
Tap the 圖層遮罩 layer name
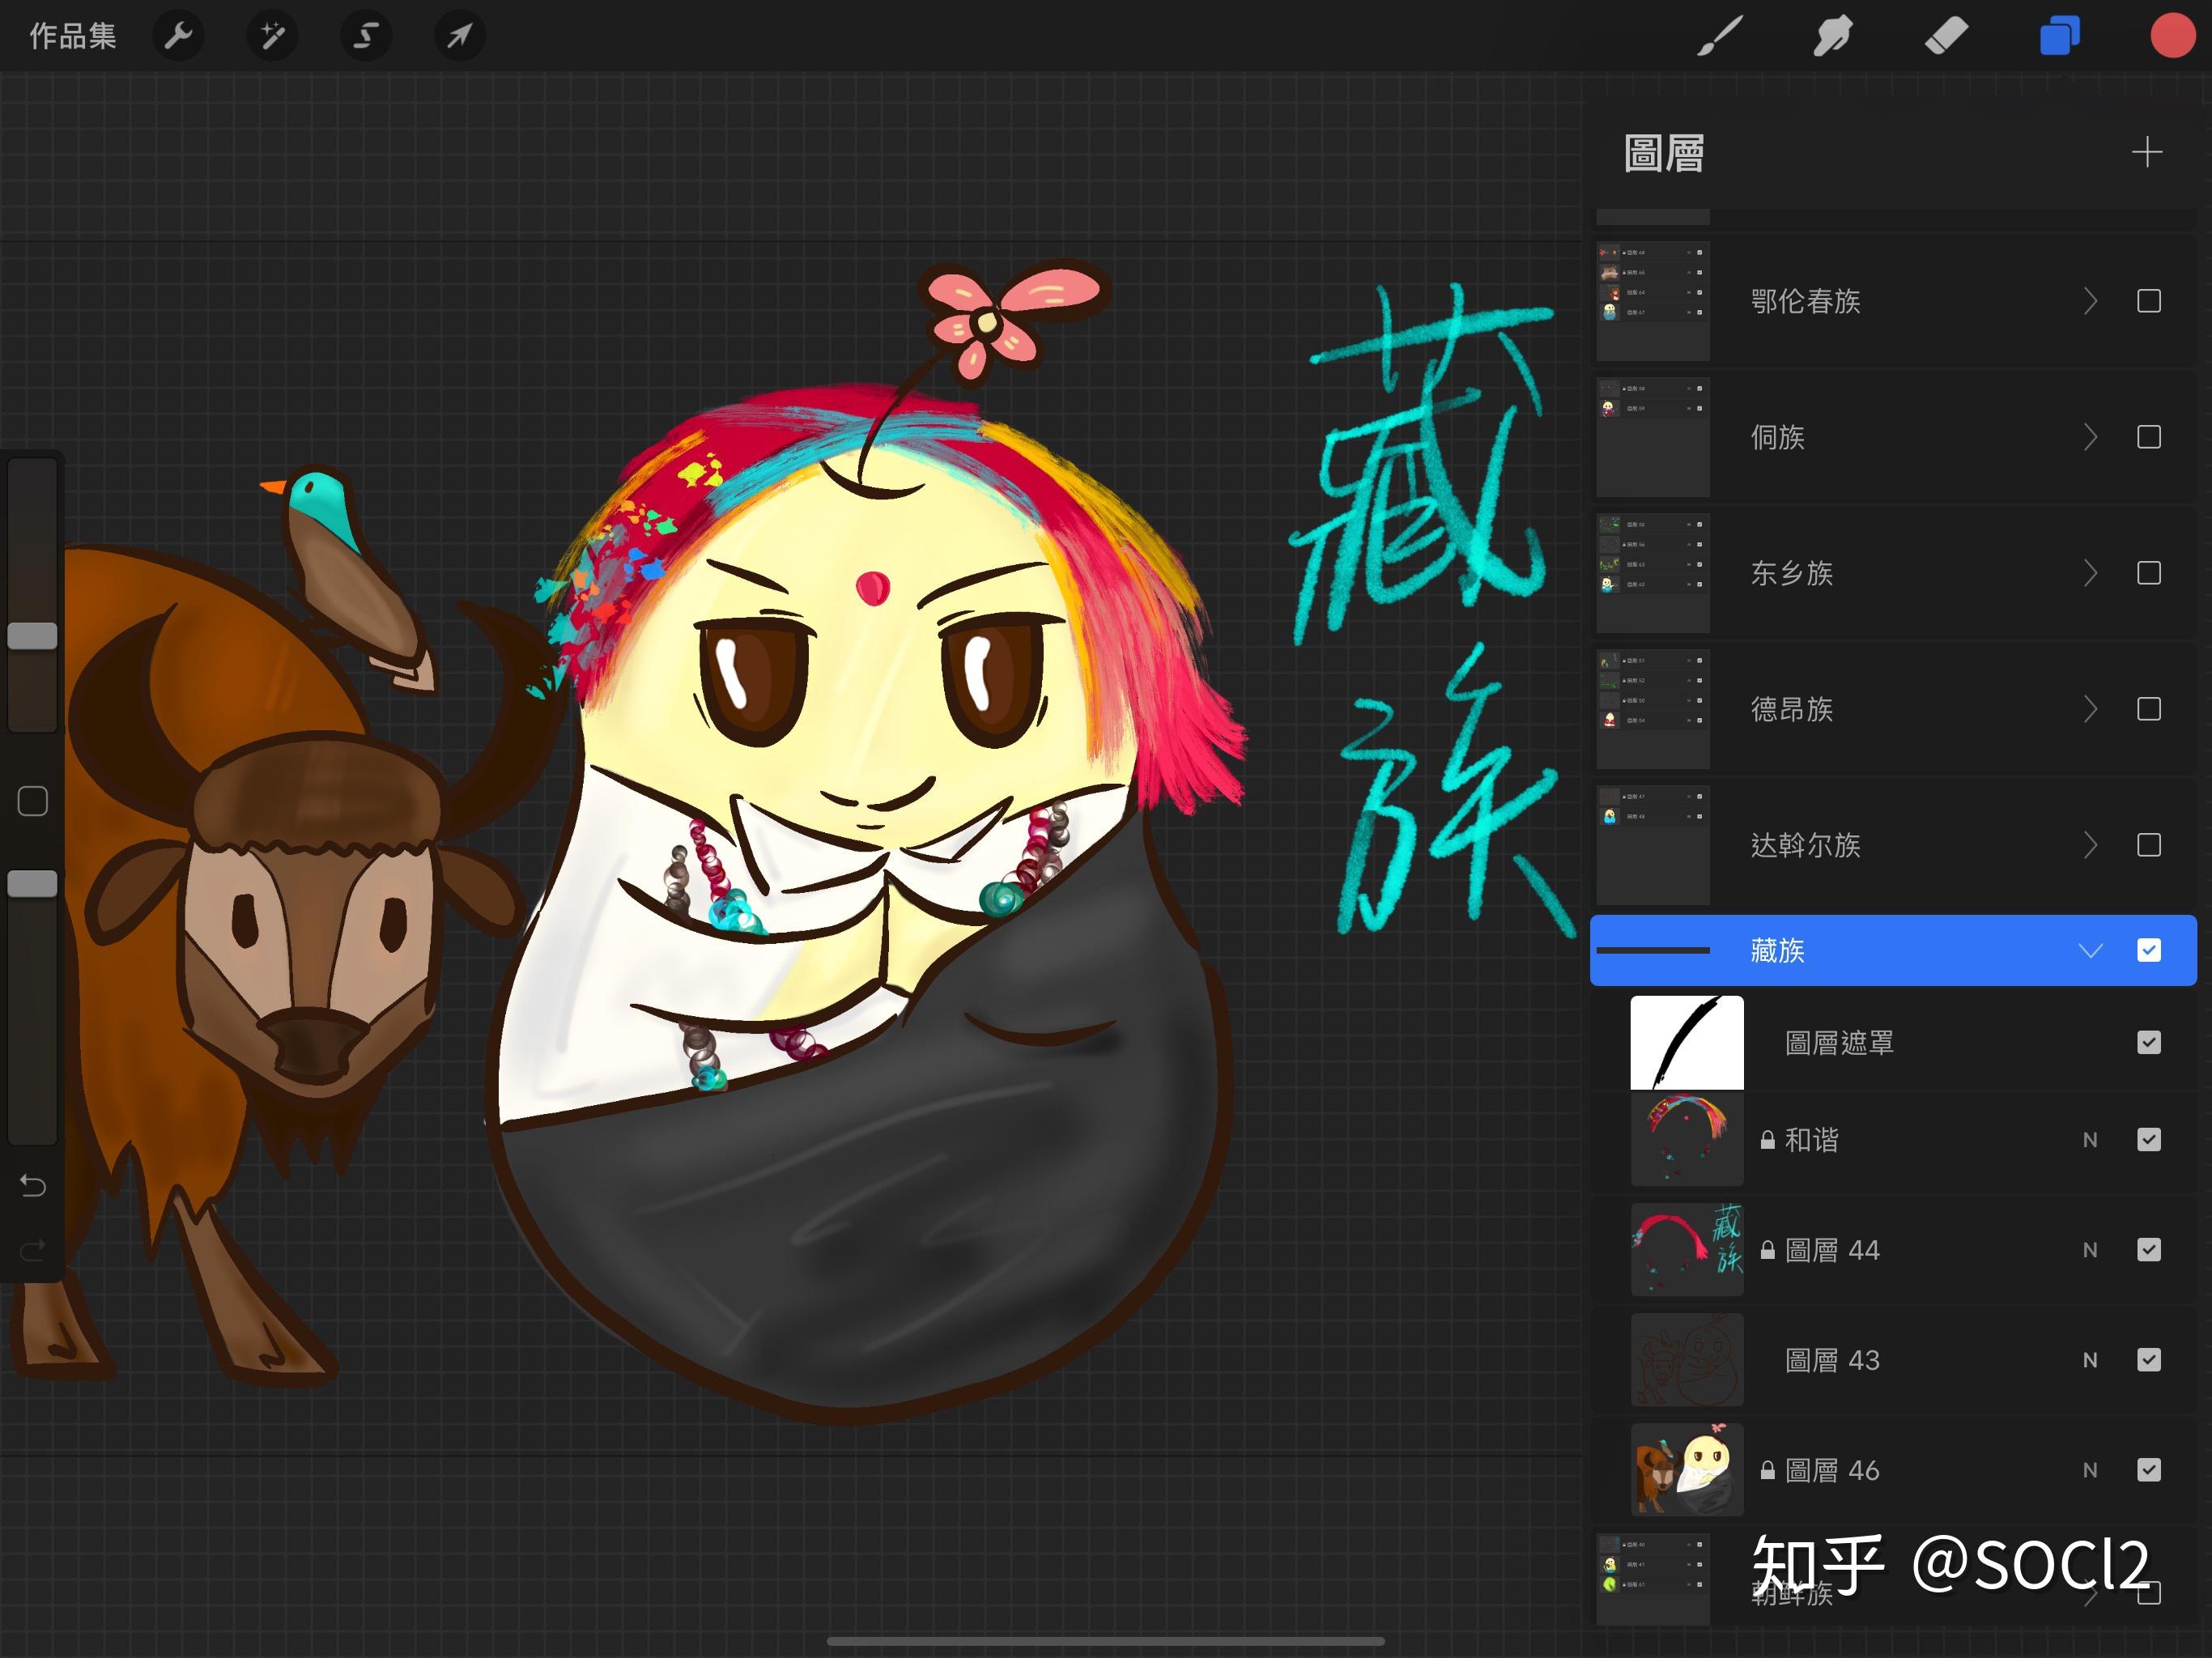(x=1839, y=1043)
